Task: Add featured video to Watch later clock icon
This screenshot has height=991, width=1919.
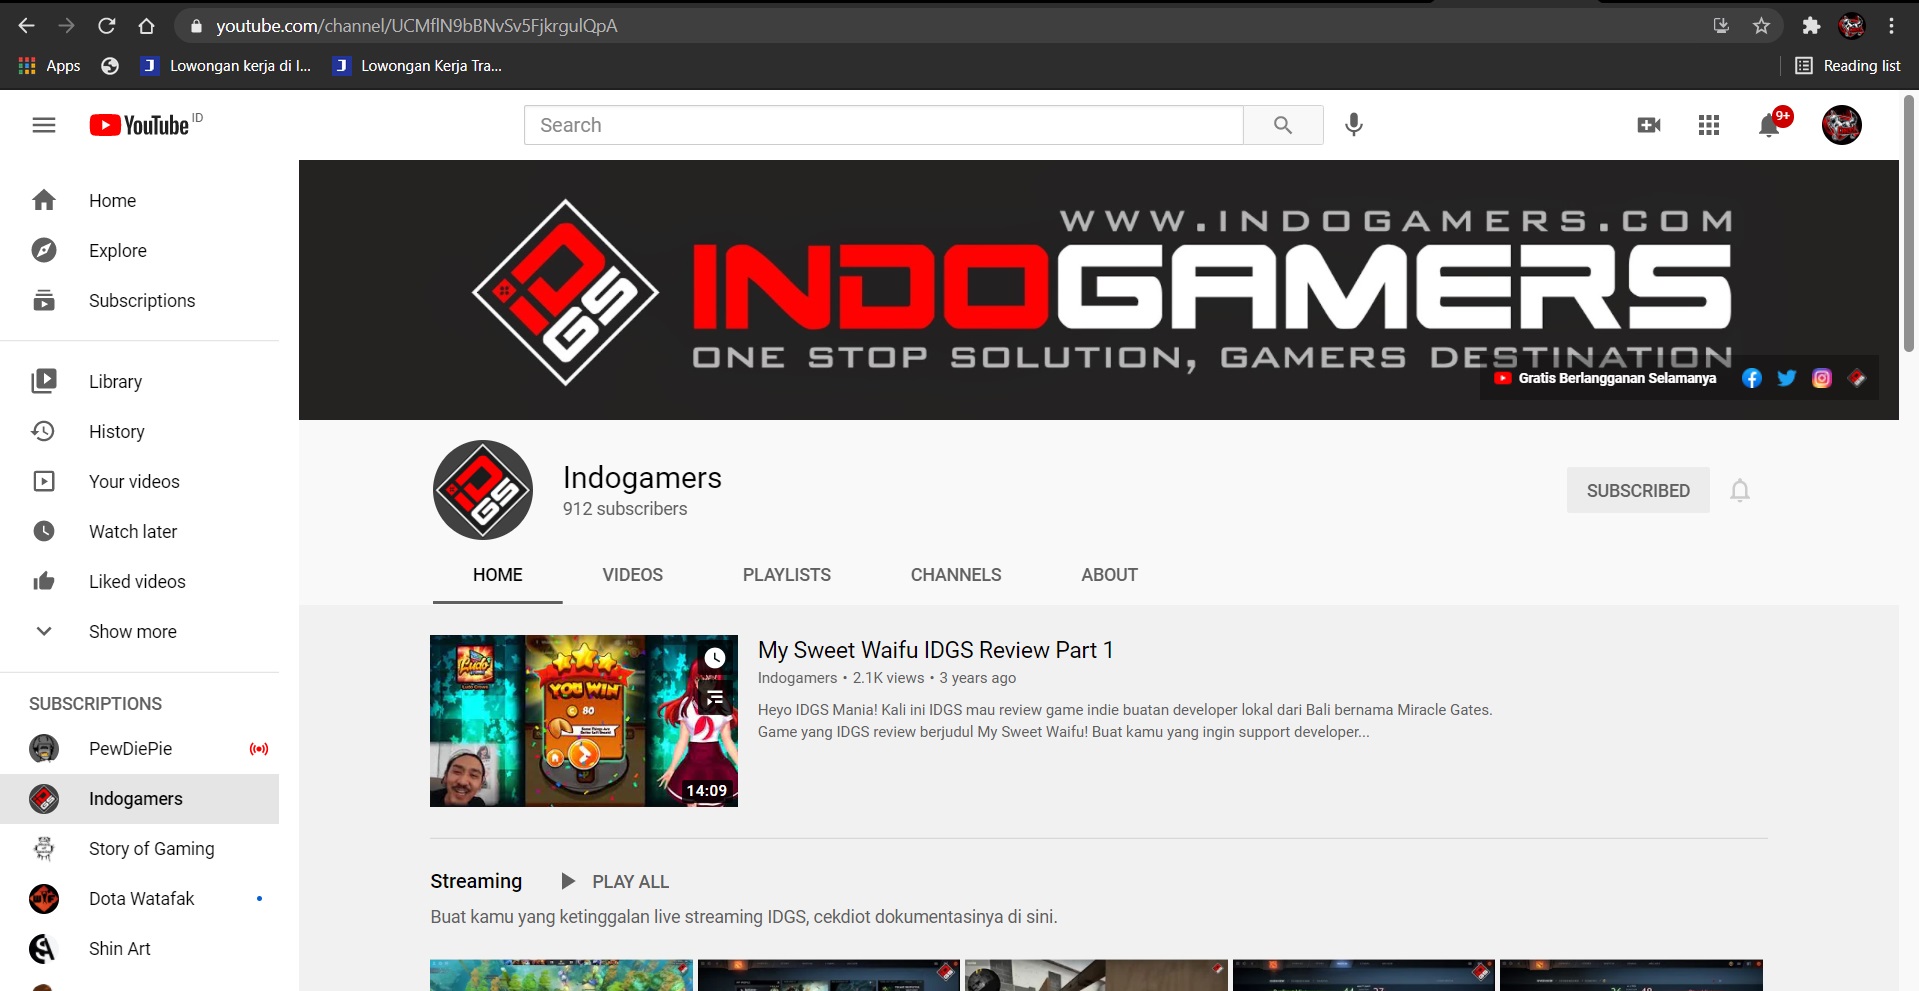Action: (x=715, y=658)
